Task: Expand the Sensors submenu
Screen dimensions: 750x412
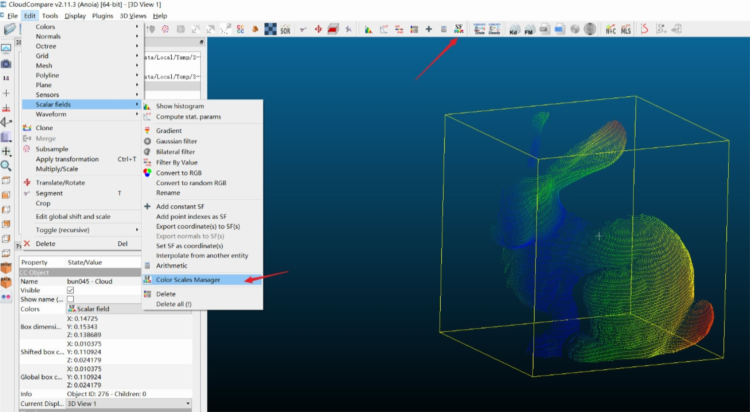Action: coord(81,95)
